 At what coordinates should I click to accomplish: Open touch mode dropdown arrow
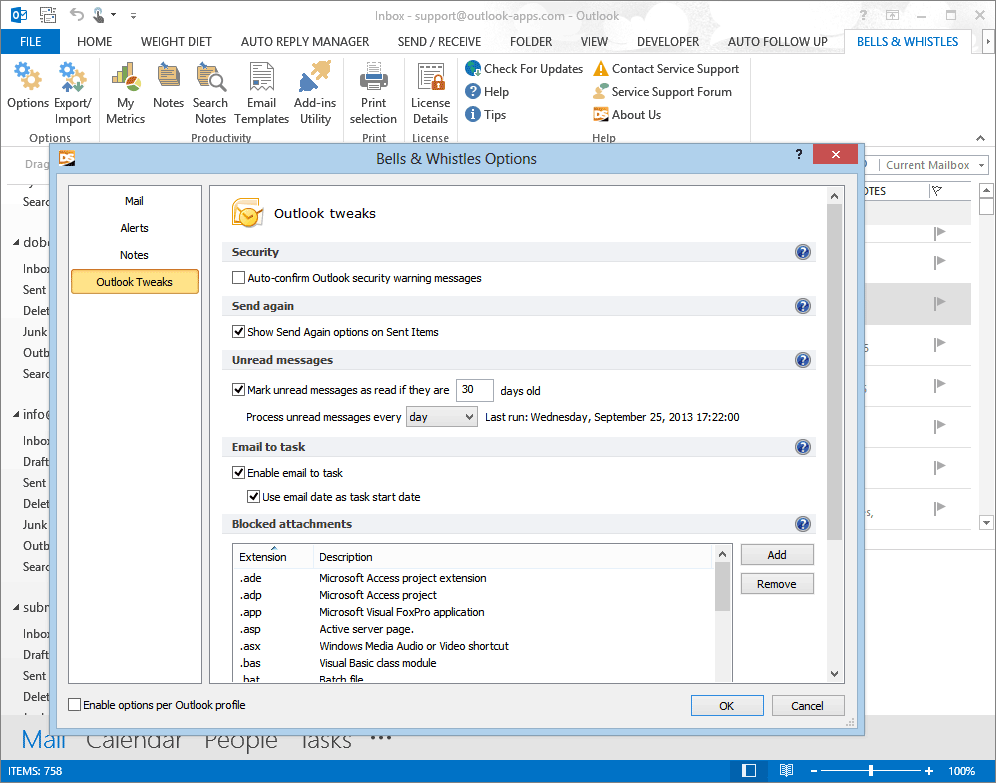coord(113,14)
